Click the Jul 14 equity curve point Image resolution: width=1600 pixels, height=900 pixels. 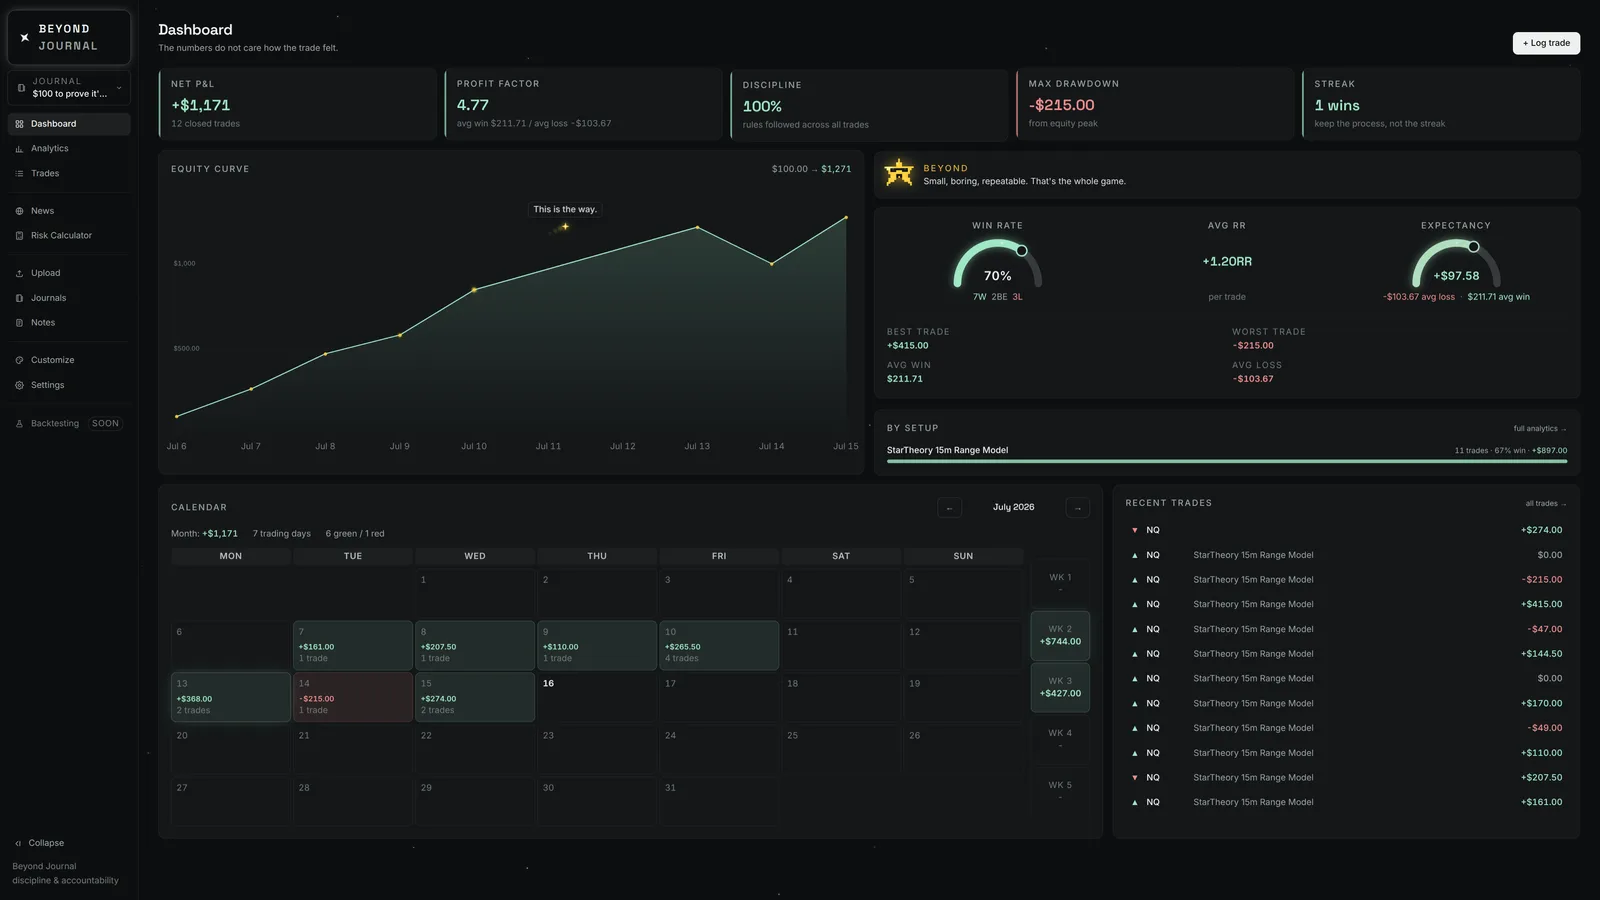click(771, 264)
